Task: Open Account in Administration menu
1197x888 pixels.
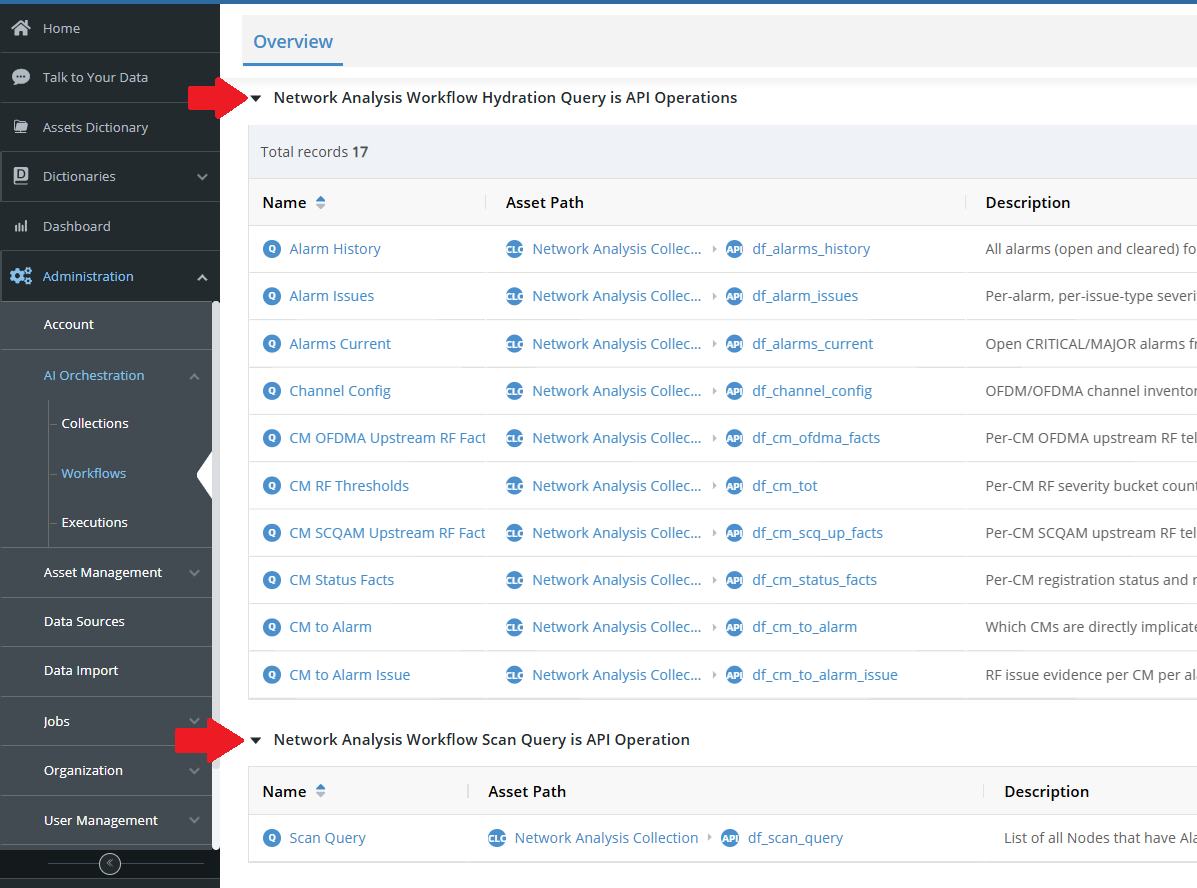Action: pos(69,325)
